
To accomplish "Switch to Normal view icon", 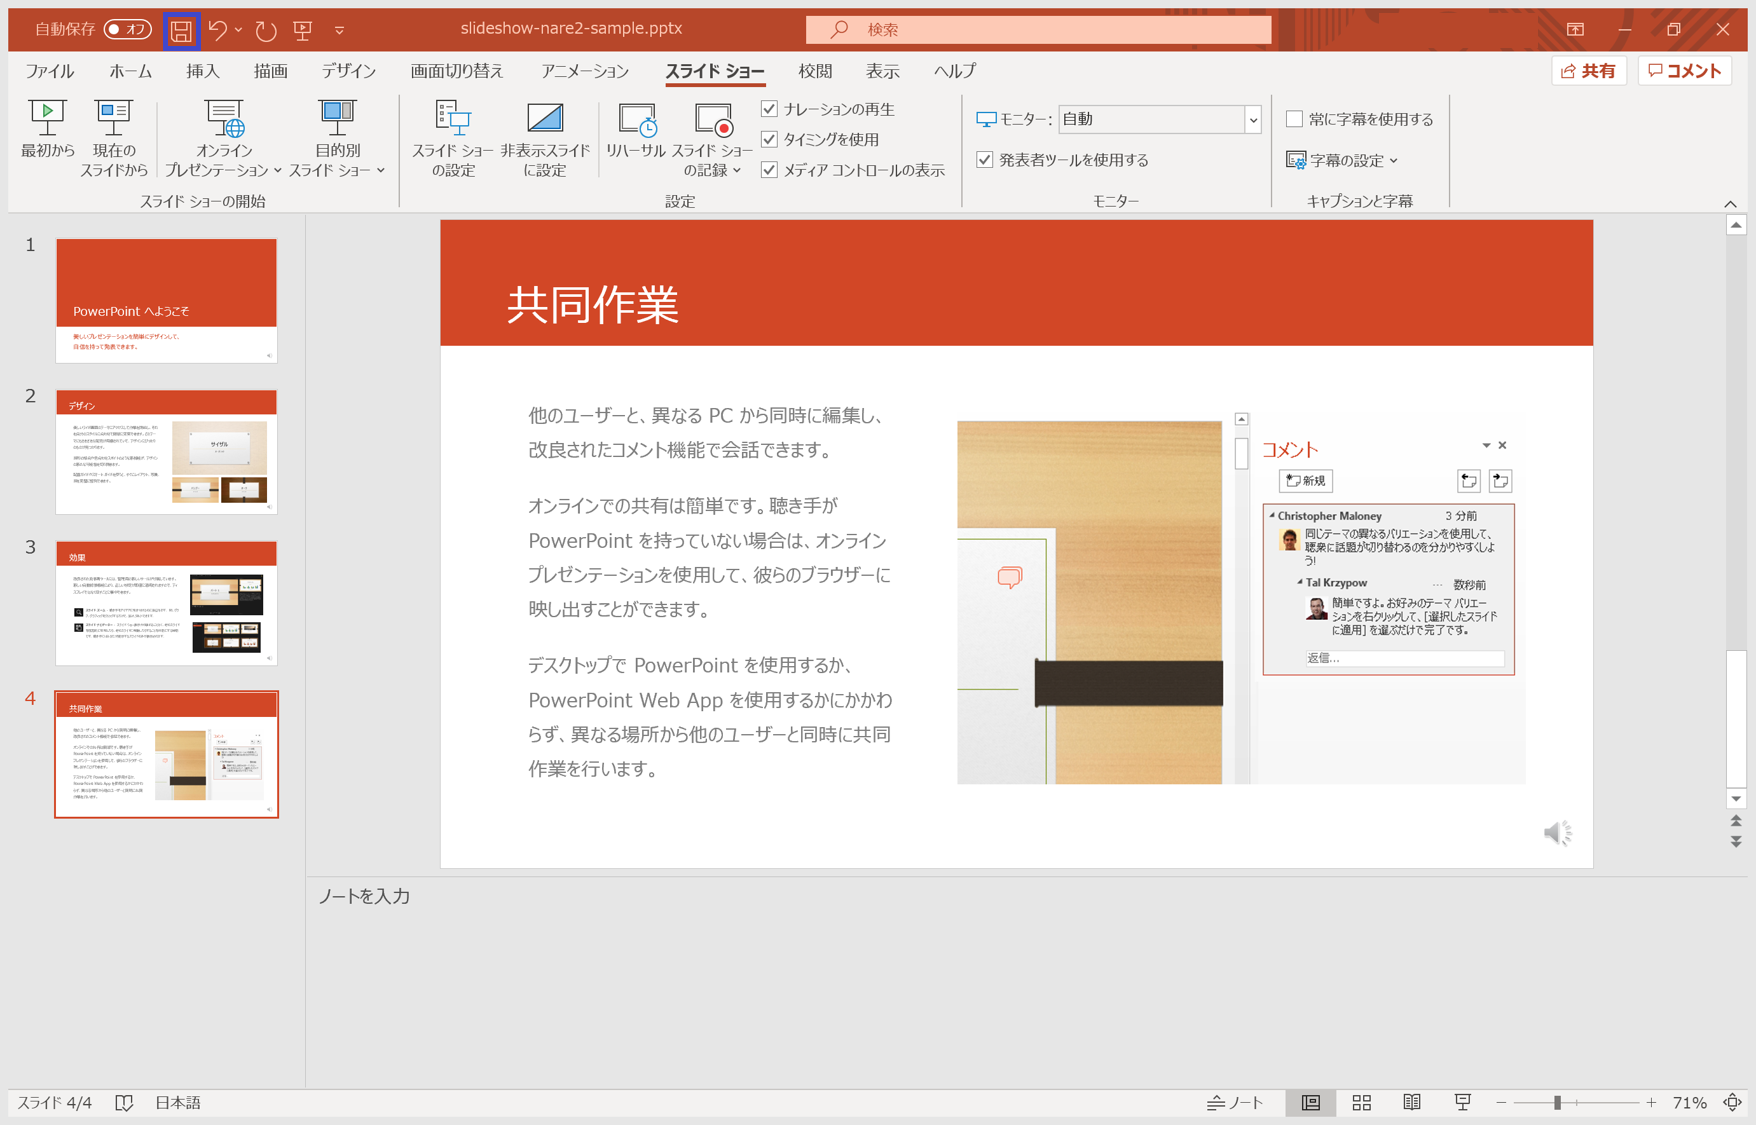I will click(1310, 1102).
